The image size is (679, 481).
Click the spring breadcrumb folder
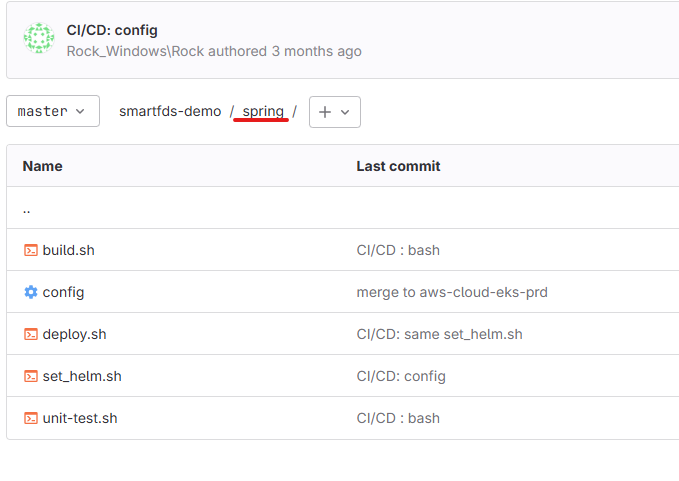[x=263, y=111]
